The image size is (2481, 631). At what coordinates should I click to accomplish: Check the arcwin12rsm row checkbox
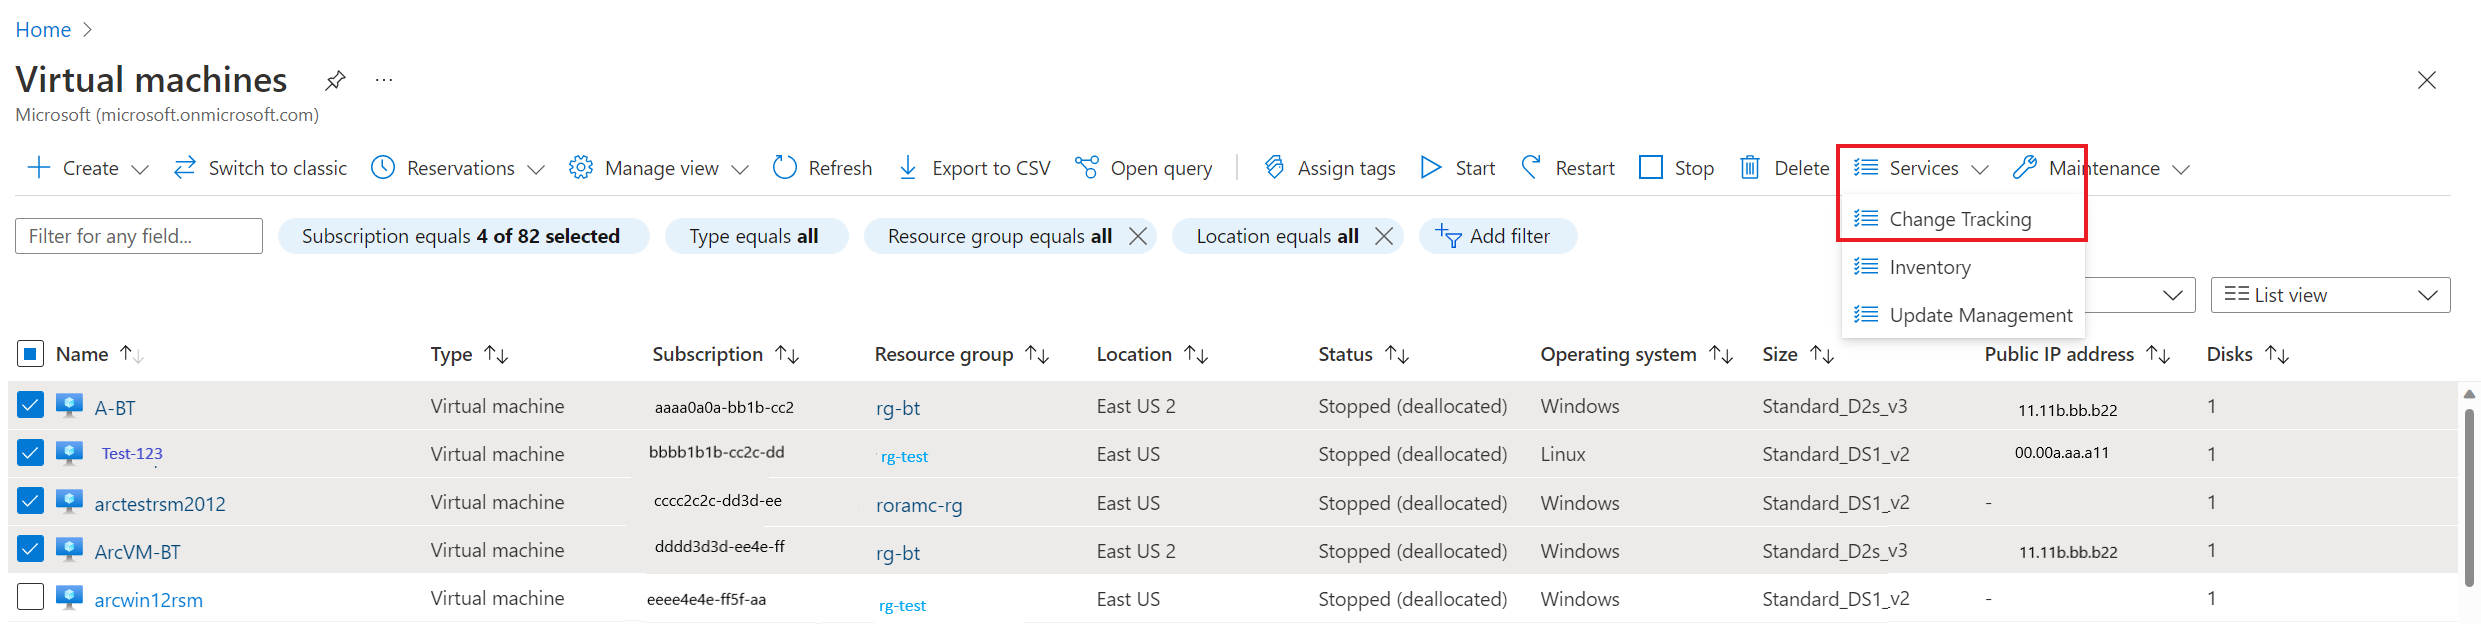(x=30, y=597)
